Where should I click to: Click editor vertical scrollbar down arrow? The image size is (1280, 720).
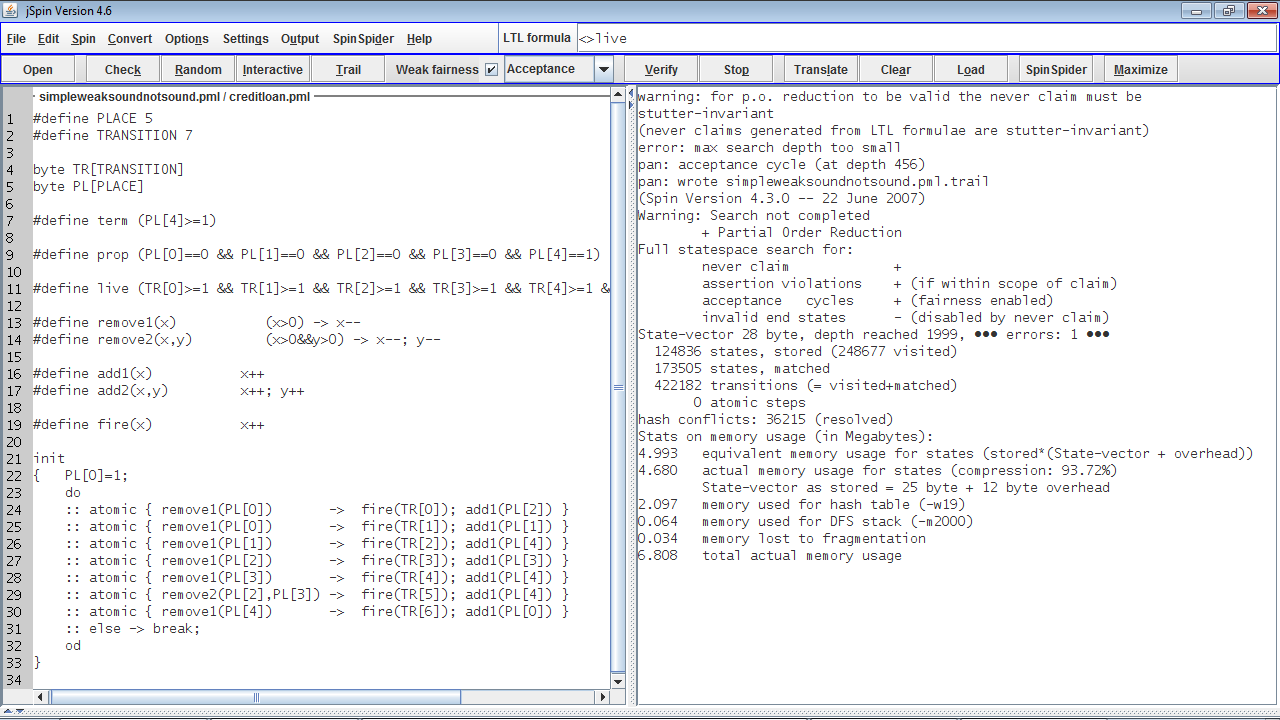pos(617,681)
